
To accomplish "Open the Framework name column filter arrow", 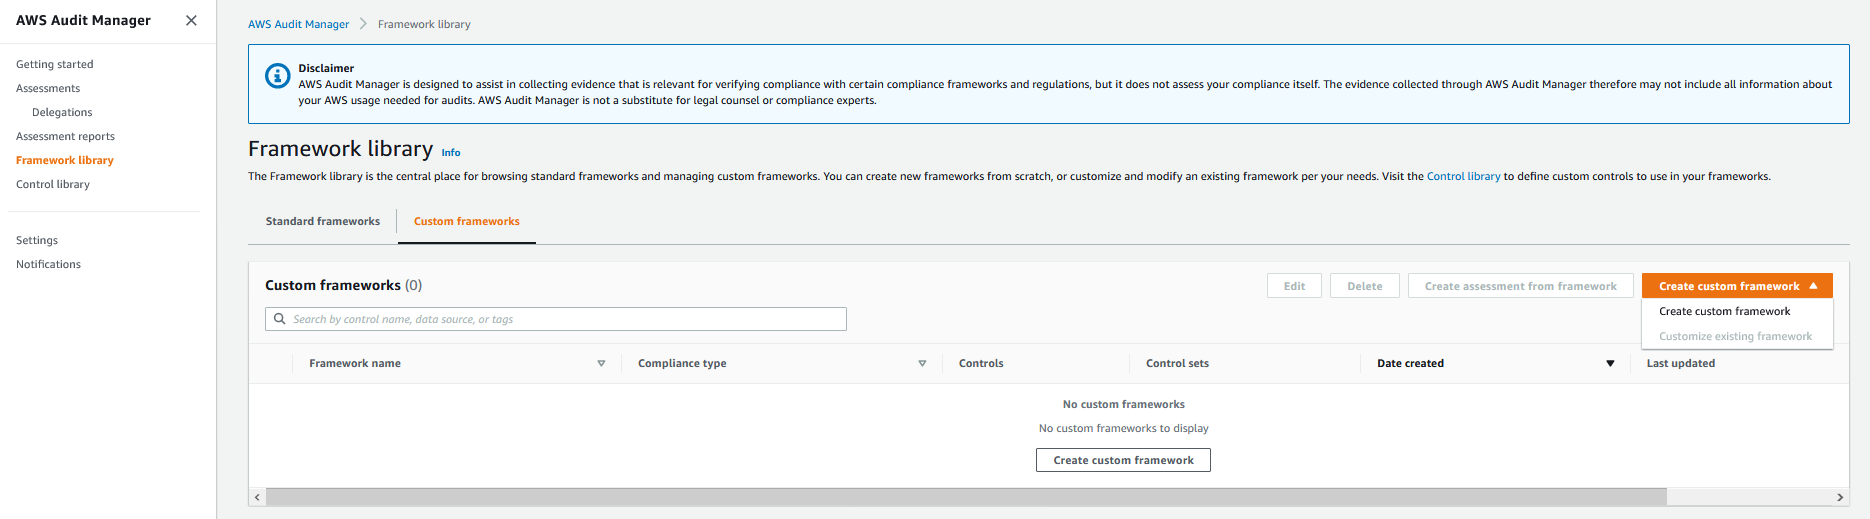I will pyautogui.click(x=601, y=363).
